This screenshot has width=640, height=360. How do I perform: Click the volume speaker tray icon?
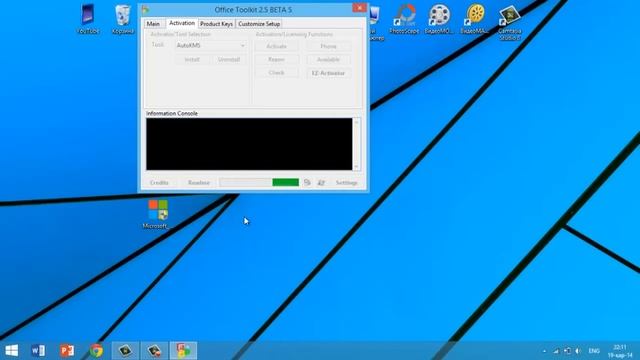578,351
